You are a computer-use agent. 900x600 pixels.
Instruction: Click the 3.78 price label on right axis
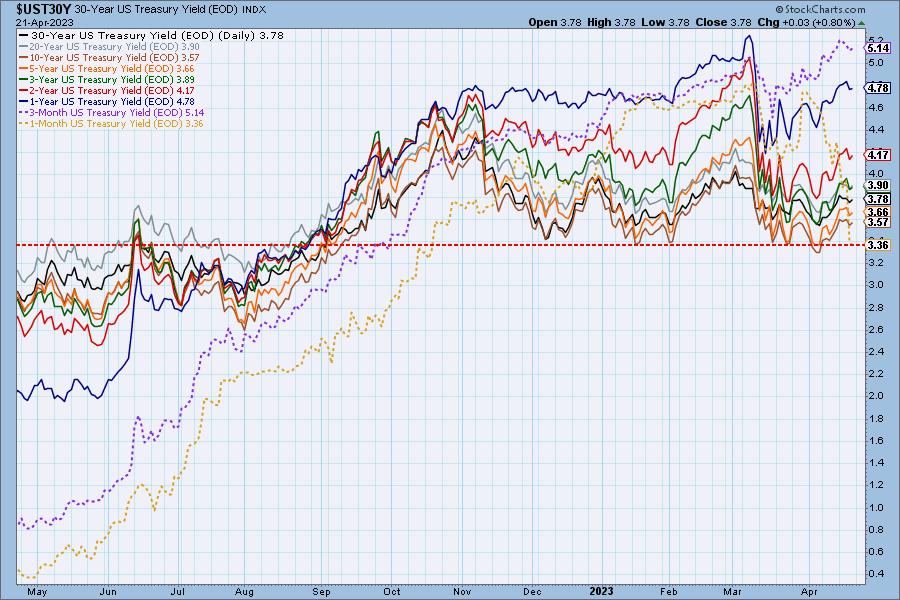(878, 199)
